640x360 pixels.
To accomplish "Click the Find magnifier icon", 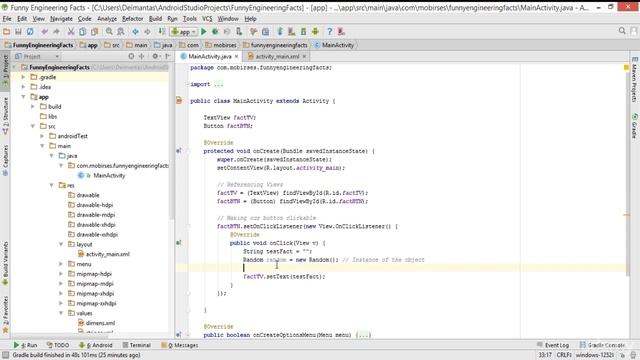I will (109, 31).
